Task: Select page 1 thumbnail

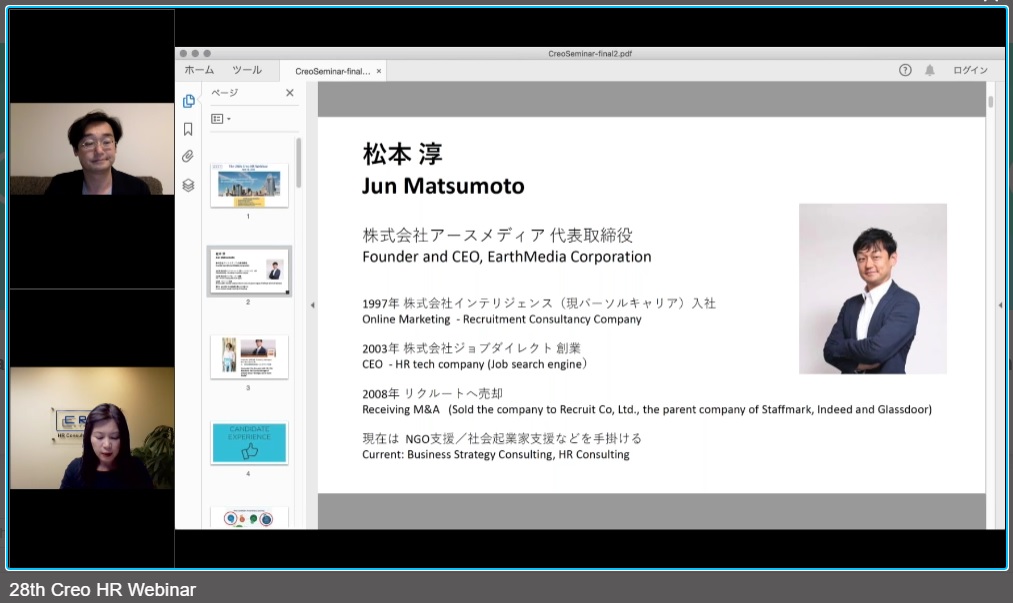Action: 249,185
